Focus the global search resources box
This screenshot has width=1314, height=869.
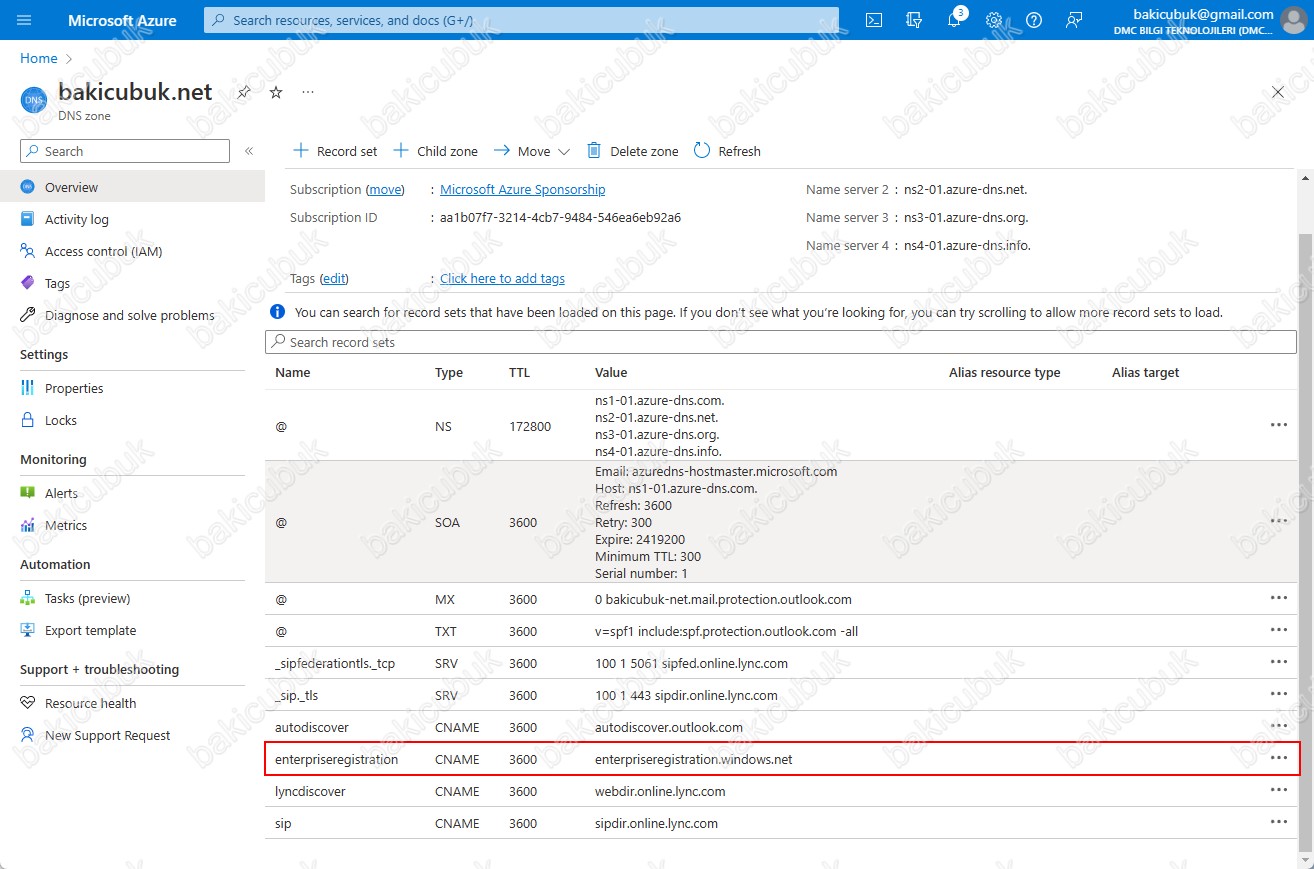(x=521, y=20)
